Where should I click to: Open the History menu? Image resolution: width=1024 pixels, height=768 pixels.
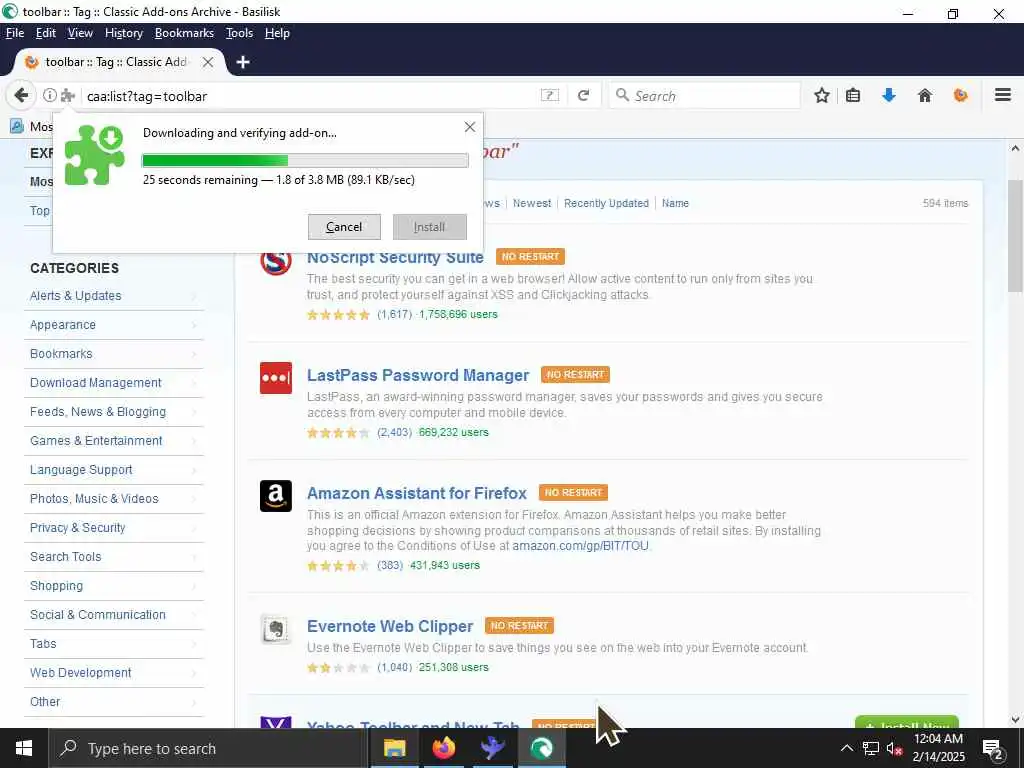coord(123,33)
